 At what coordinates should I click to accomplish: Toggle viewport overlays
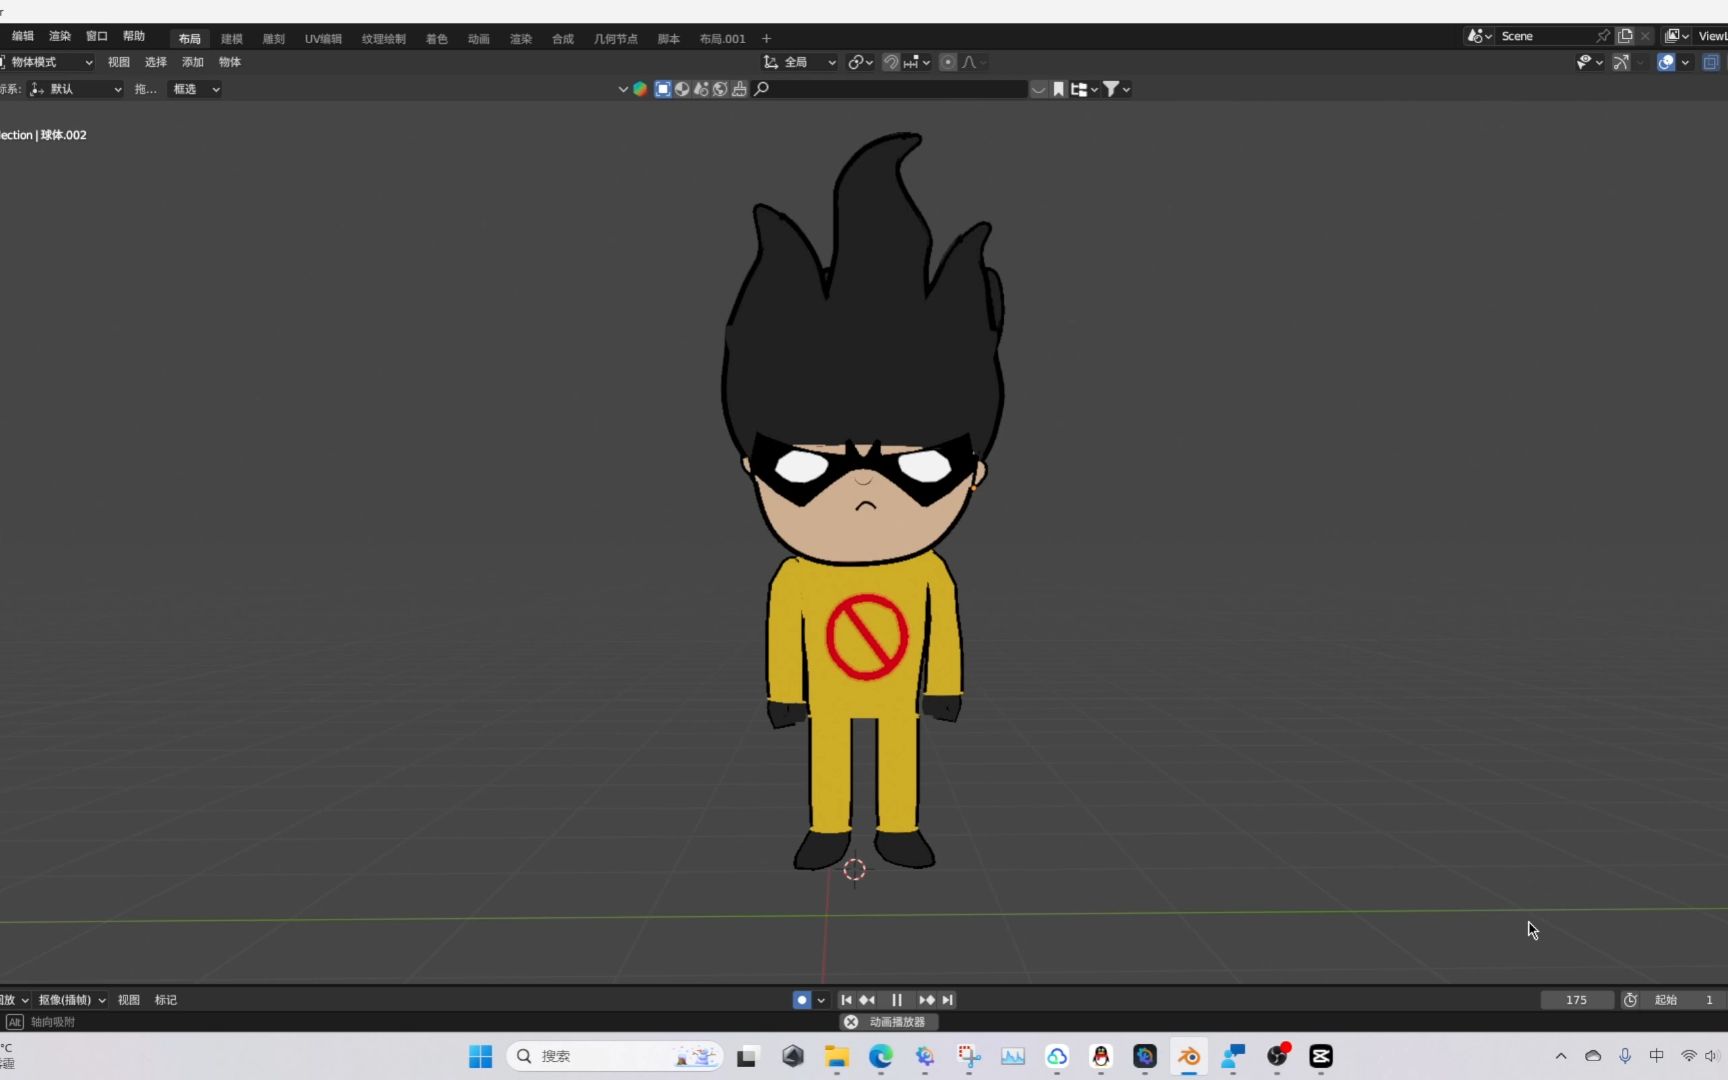click(x=1666, y=62)
